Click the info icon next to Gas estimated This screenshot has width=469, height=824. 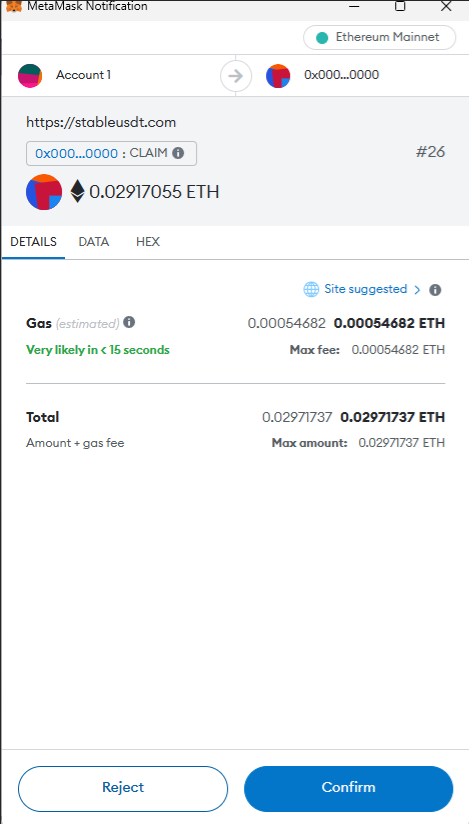coord(129,322)
